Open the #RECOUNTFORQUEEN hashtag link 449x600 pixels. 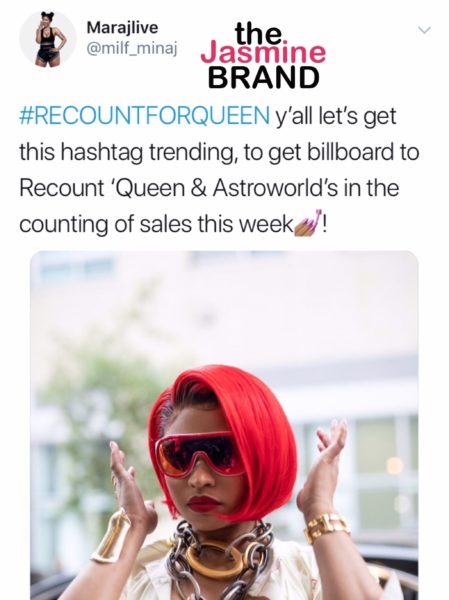coord(144,116)
